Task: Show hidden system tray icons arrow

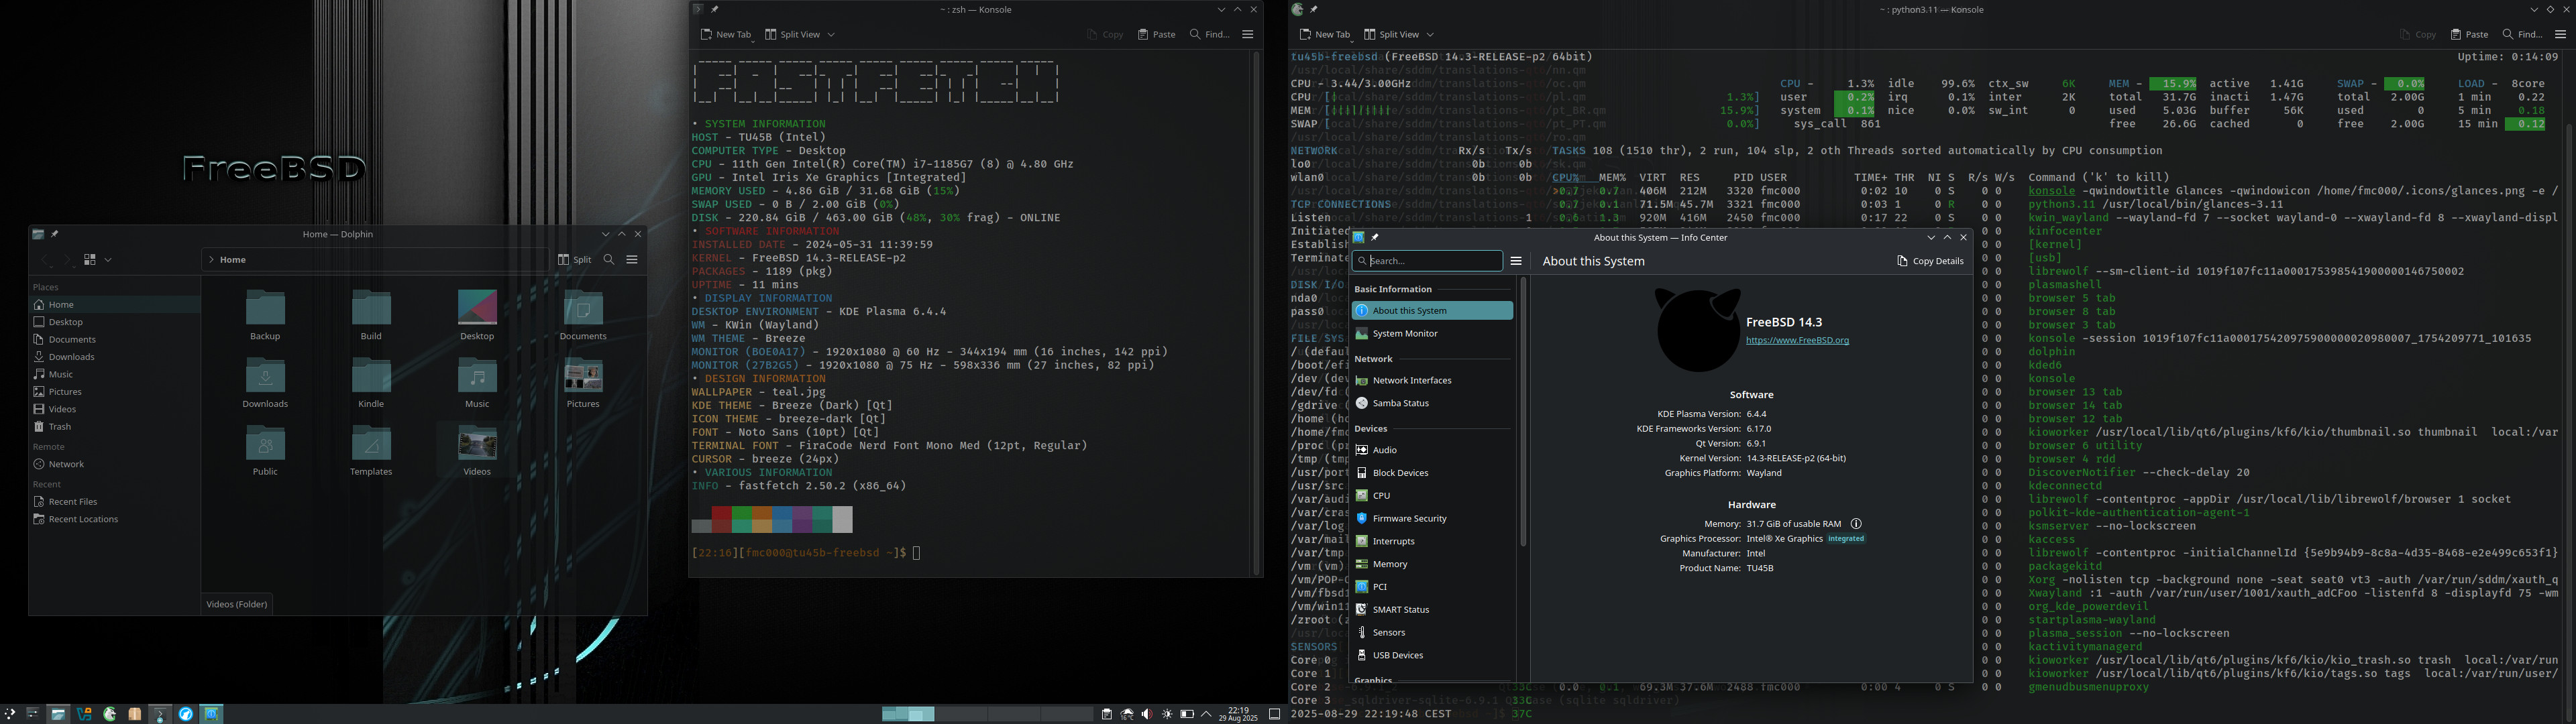Action: 1206,714
